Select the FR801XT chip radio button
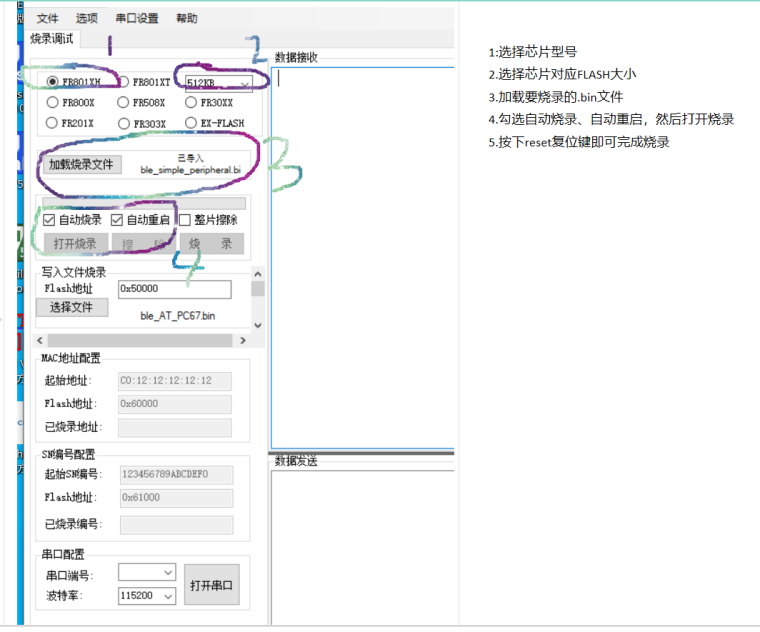Viewport: 760px width, 632px height. tap(123, 82)
